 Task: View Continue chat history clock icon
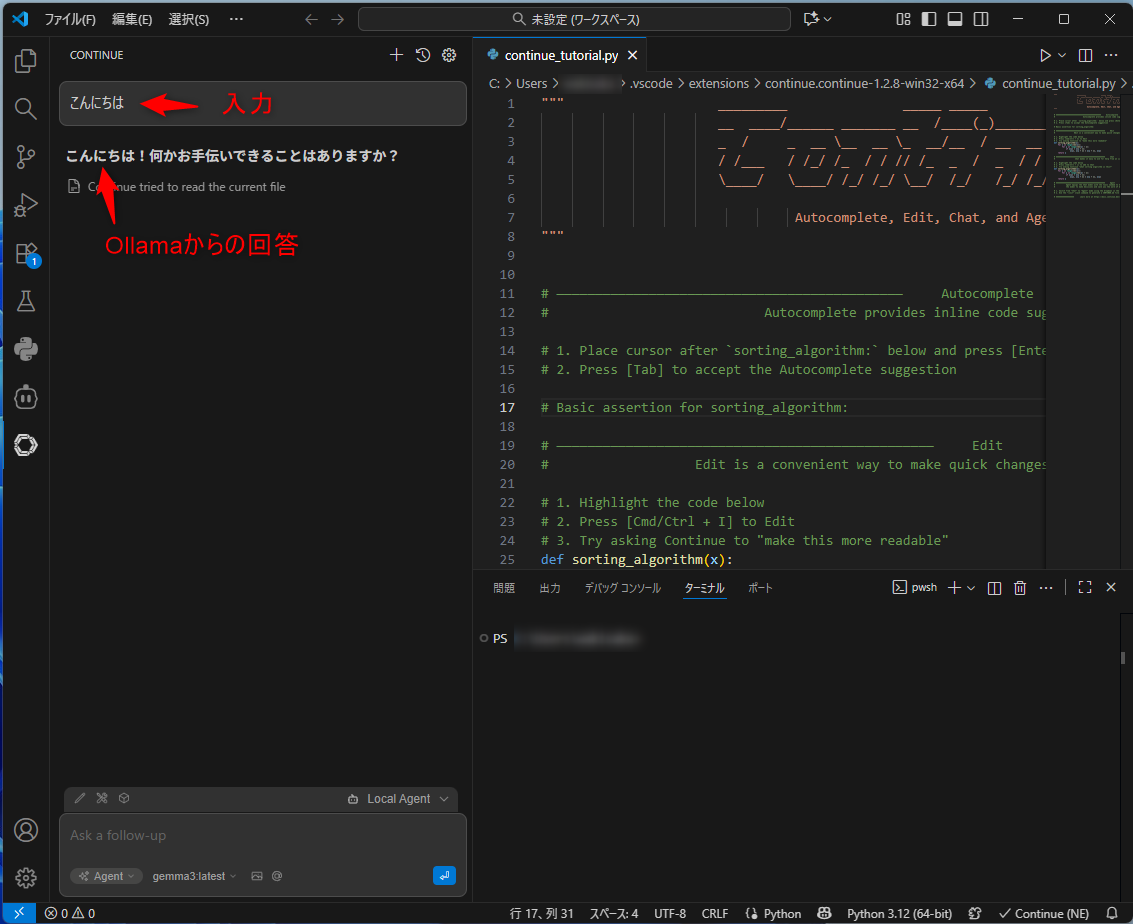point(423,55)
